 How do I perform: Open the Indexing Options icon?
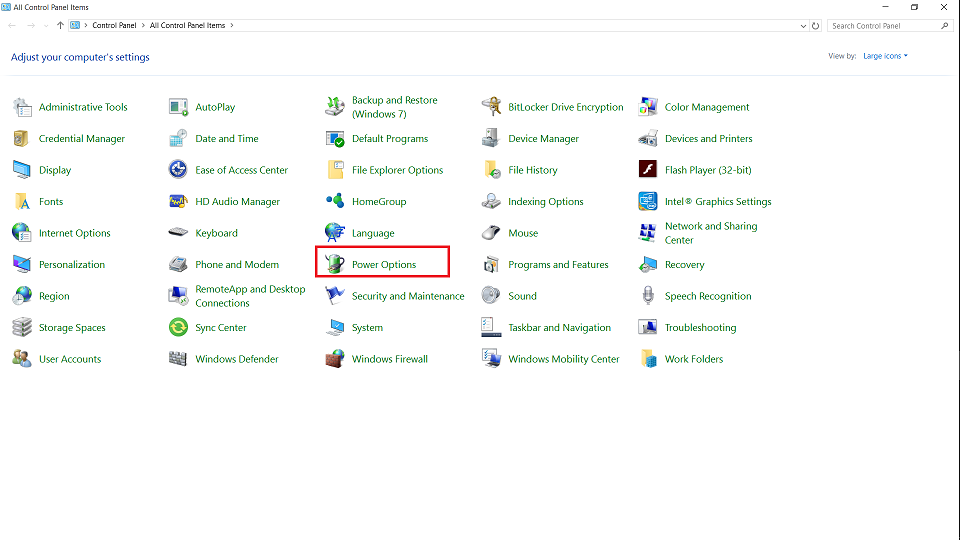491,201
